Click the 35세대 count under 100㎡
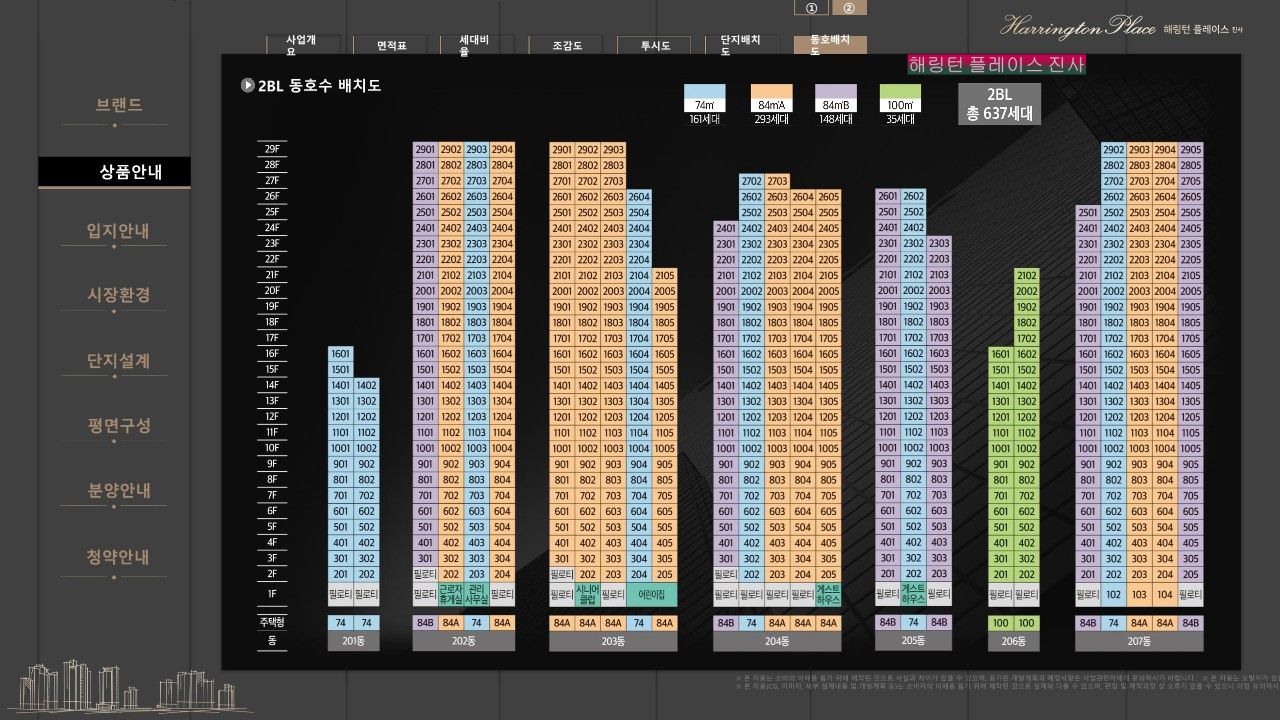 click(901, 119)
